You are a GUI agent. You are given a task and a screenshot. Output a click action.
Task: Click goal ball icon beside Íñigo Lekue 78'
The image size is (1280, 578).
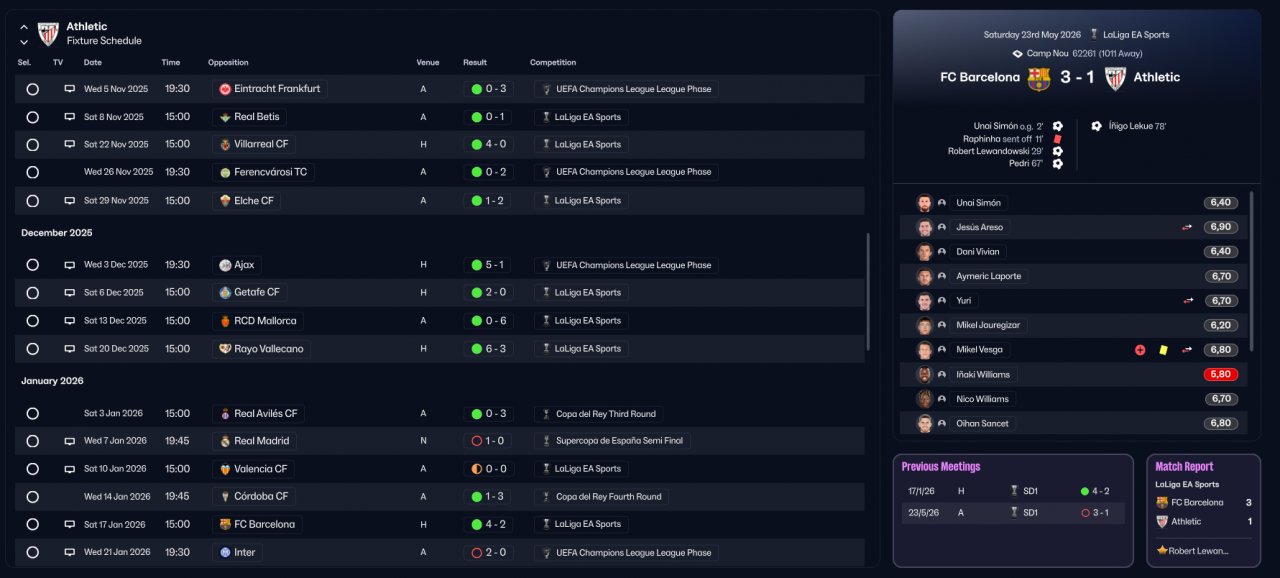[1096, 126]
